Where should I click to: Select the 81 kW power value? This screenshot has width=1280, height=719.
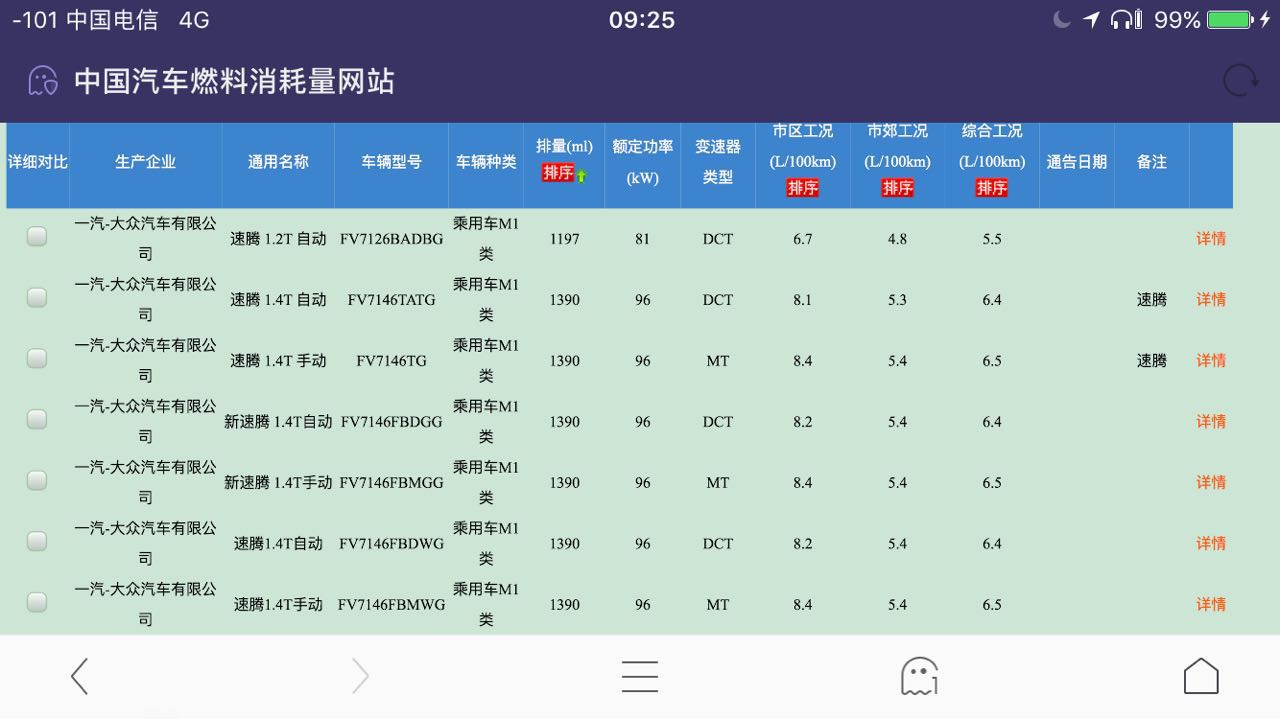[x=643, y=239]
